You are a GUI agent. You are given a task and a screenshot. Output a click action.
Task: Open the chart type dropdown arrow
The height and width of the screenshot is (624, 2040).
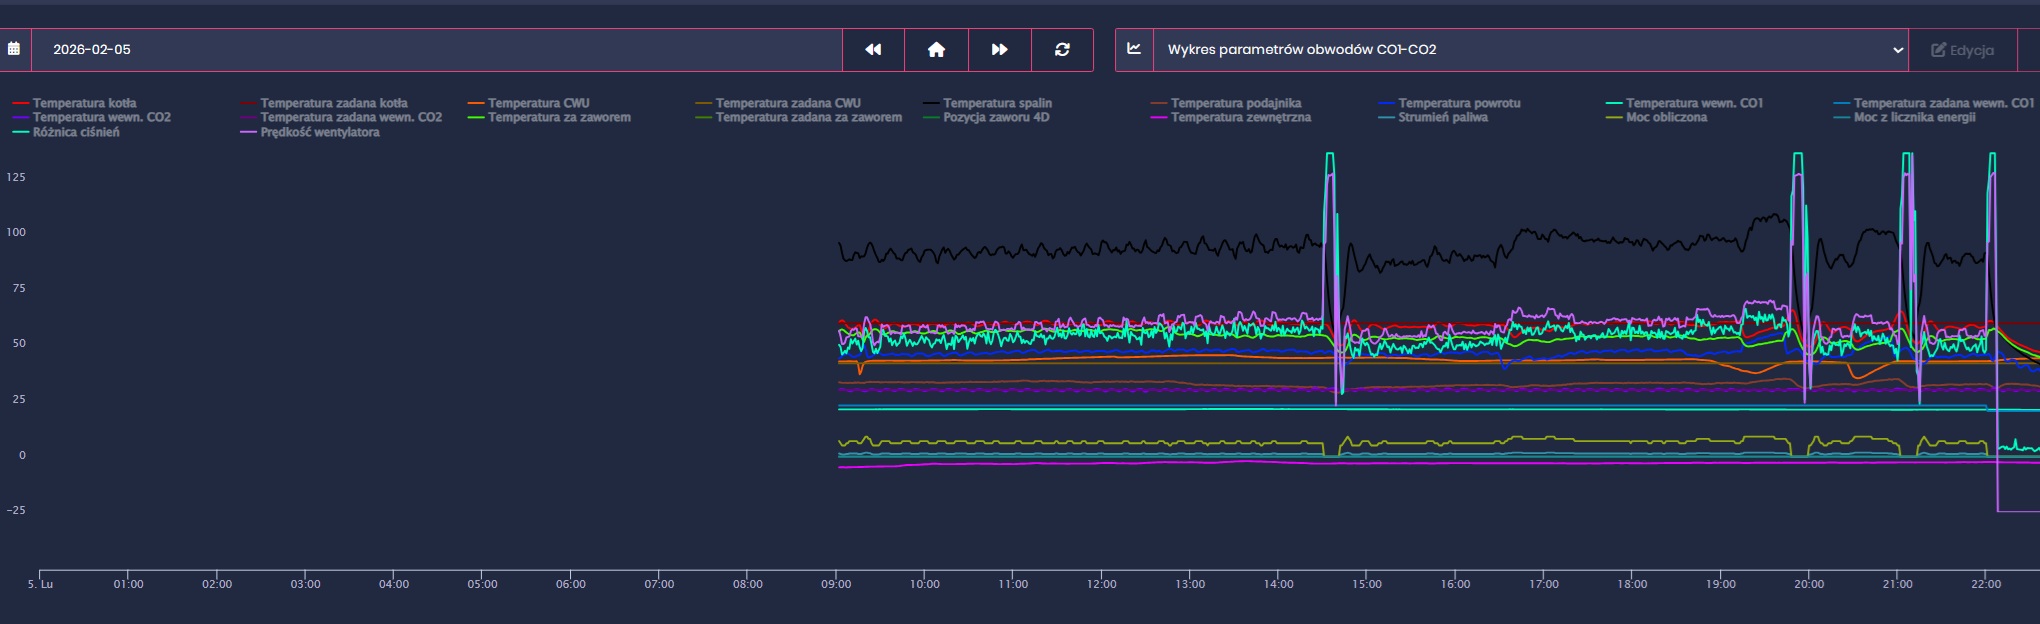[1897, 50]
